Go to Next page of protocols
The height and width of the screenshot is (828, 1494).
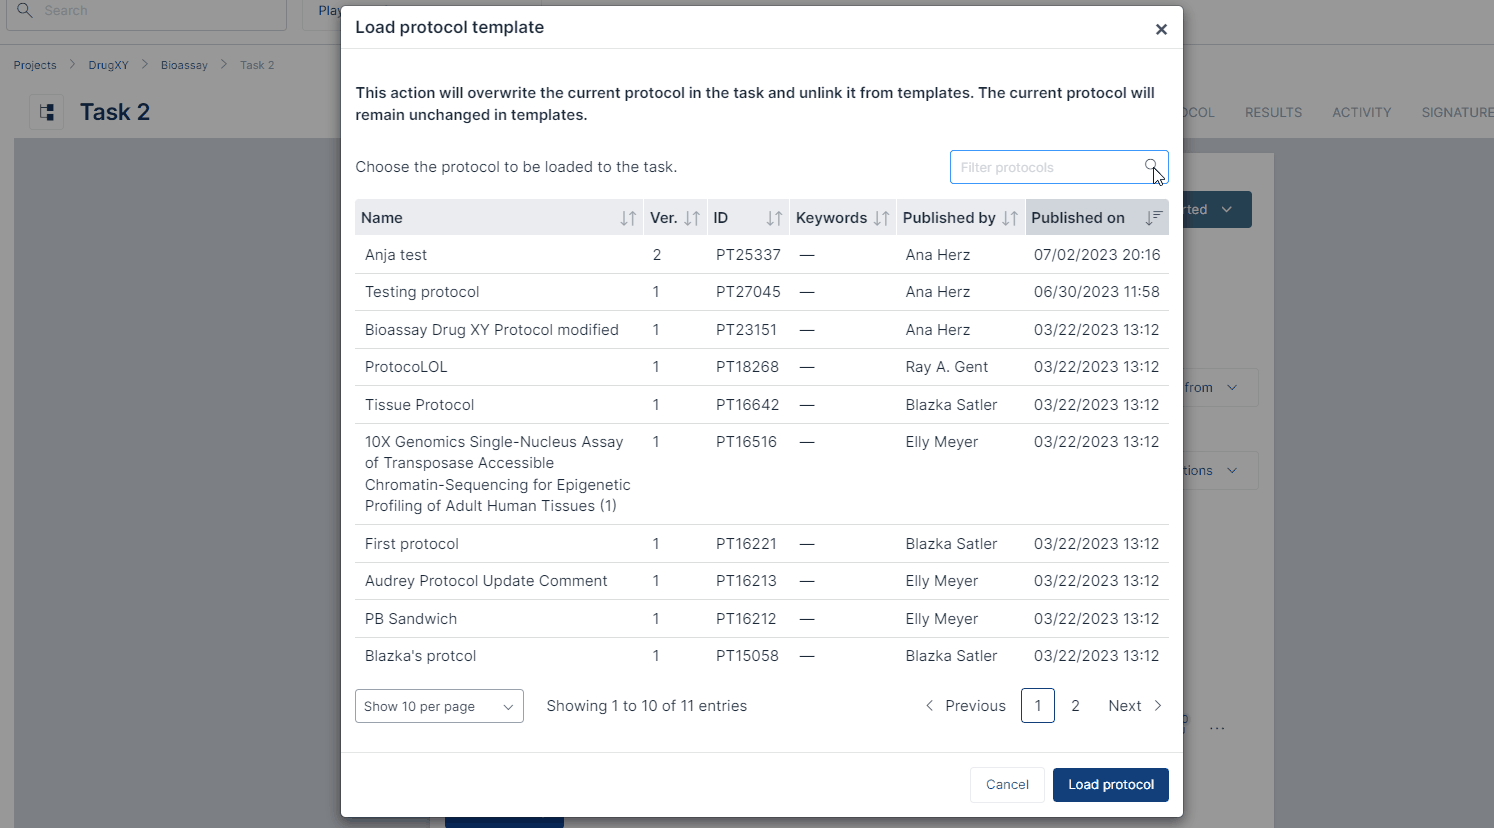pyautogui.click(x=1135, y=706)
